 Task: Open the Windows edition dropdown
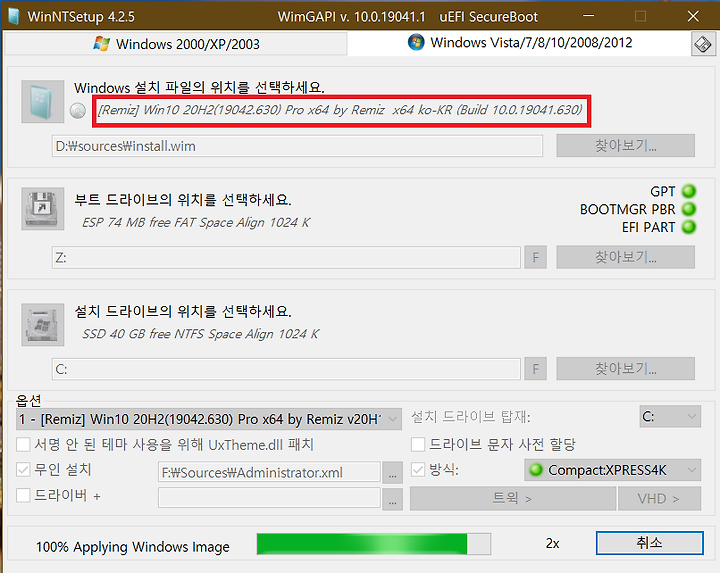point(208,419)
